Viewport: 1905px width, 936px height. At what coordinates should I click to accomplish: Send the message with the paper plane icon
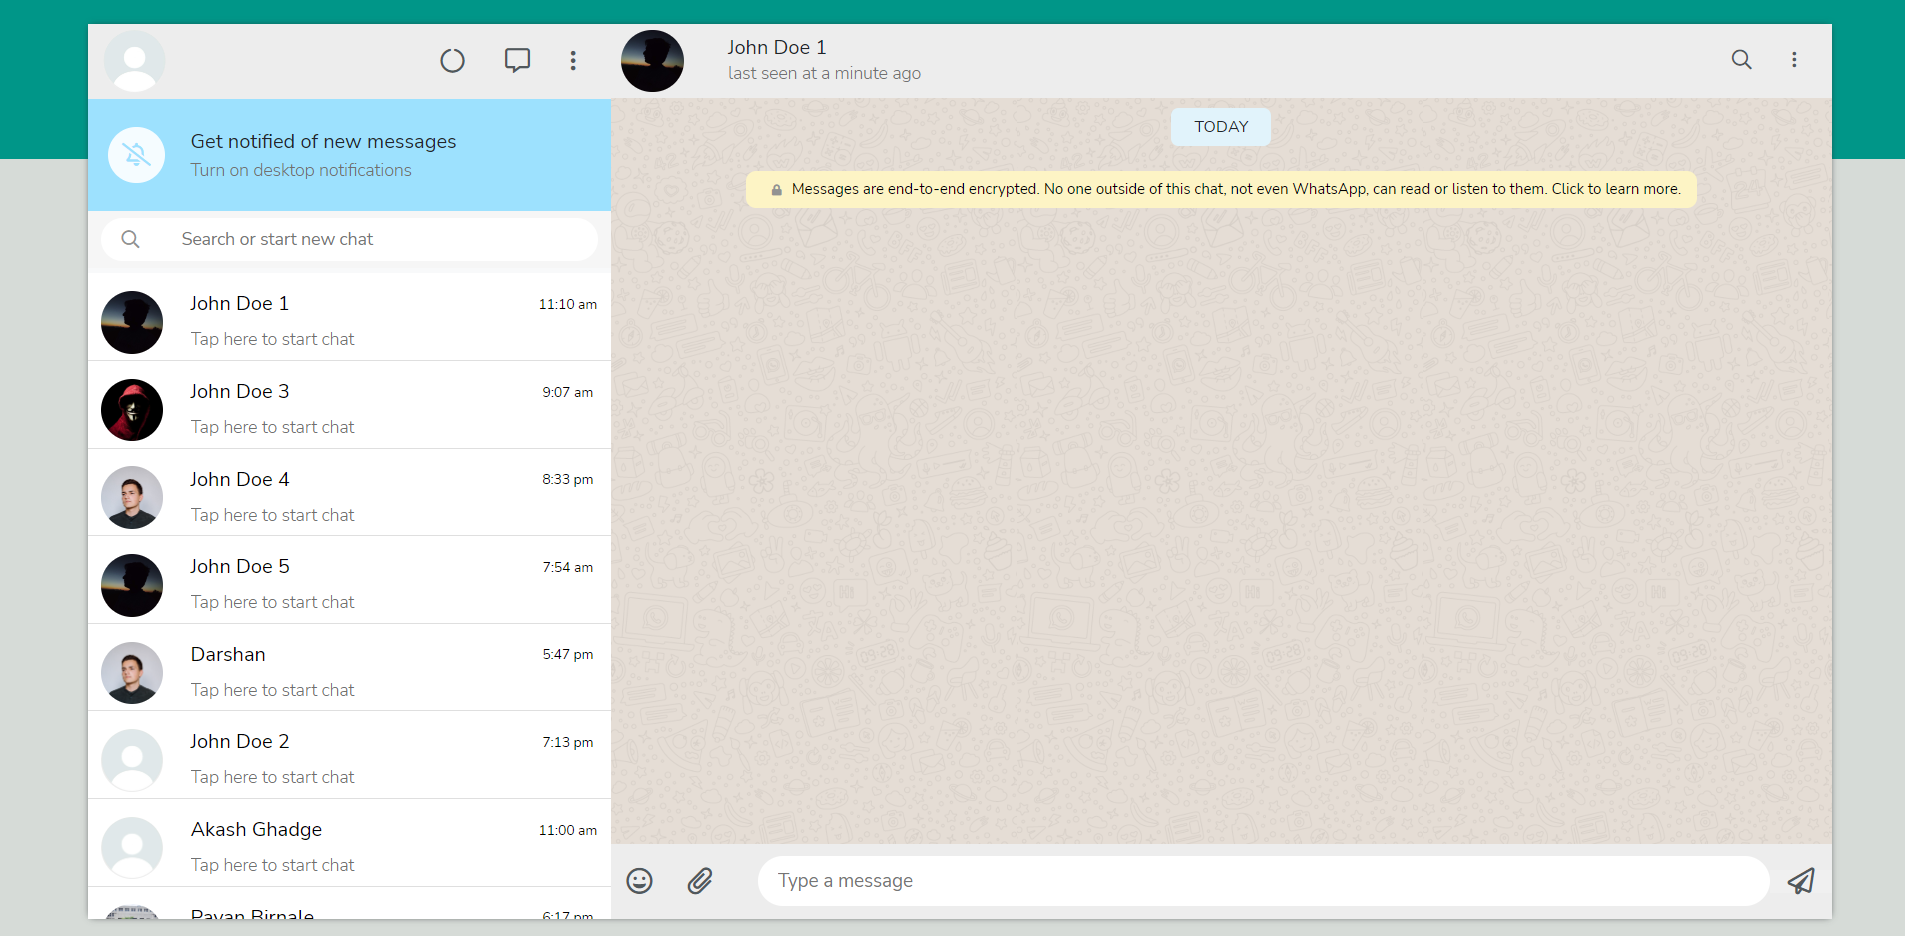(1800, 881)
